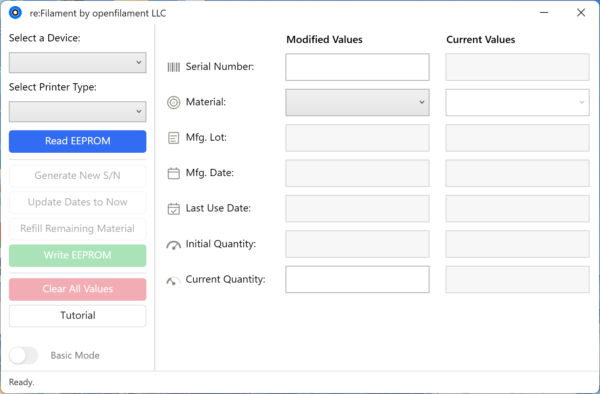The width and height of the screenshot is (600, 394).
Task: Click the current Last Use Date value field
Action: (x=517, y=208)
